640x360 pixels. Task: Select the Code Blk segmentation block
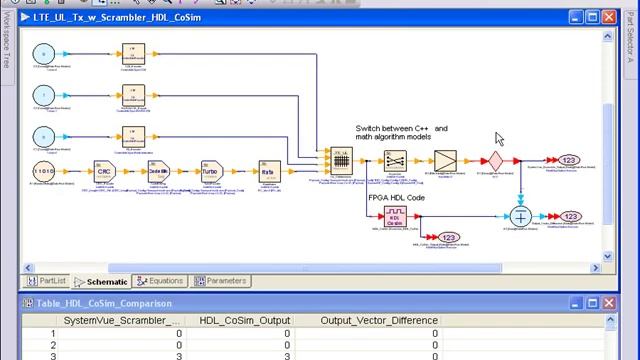point(158,171)
